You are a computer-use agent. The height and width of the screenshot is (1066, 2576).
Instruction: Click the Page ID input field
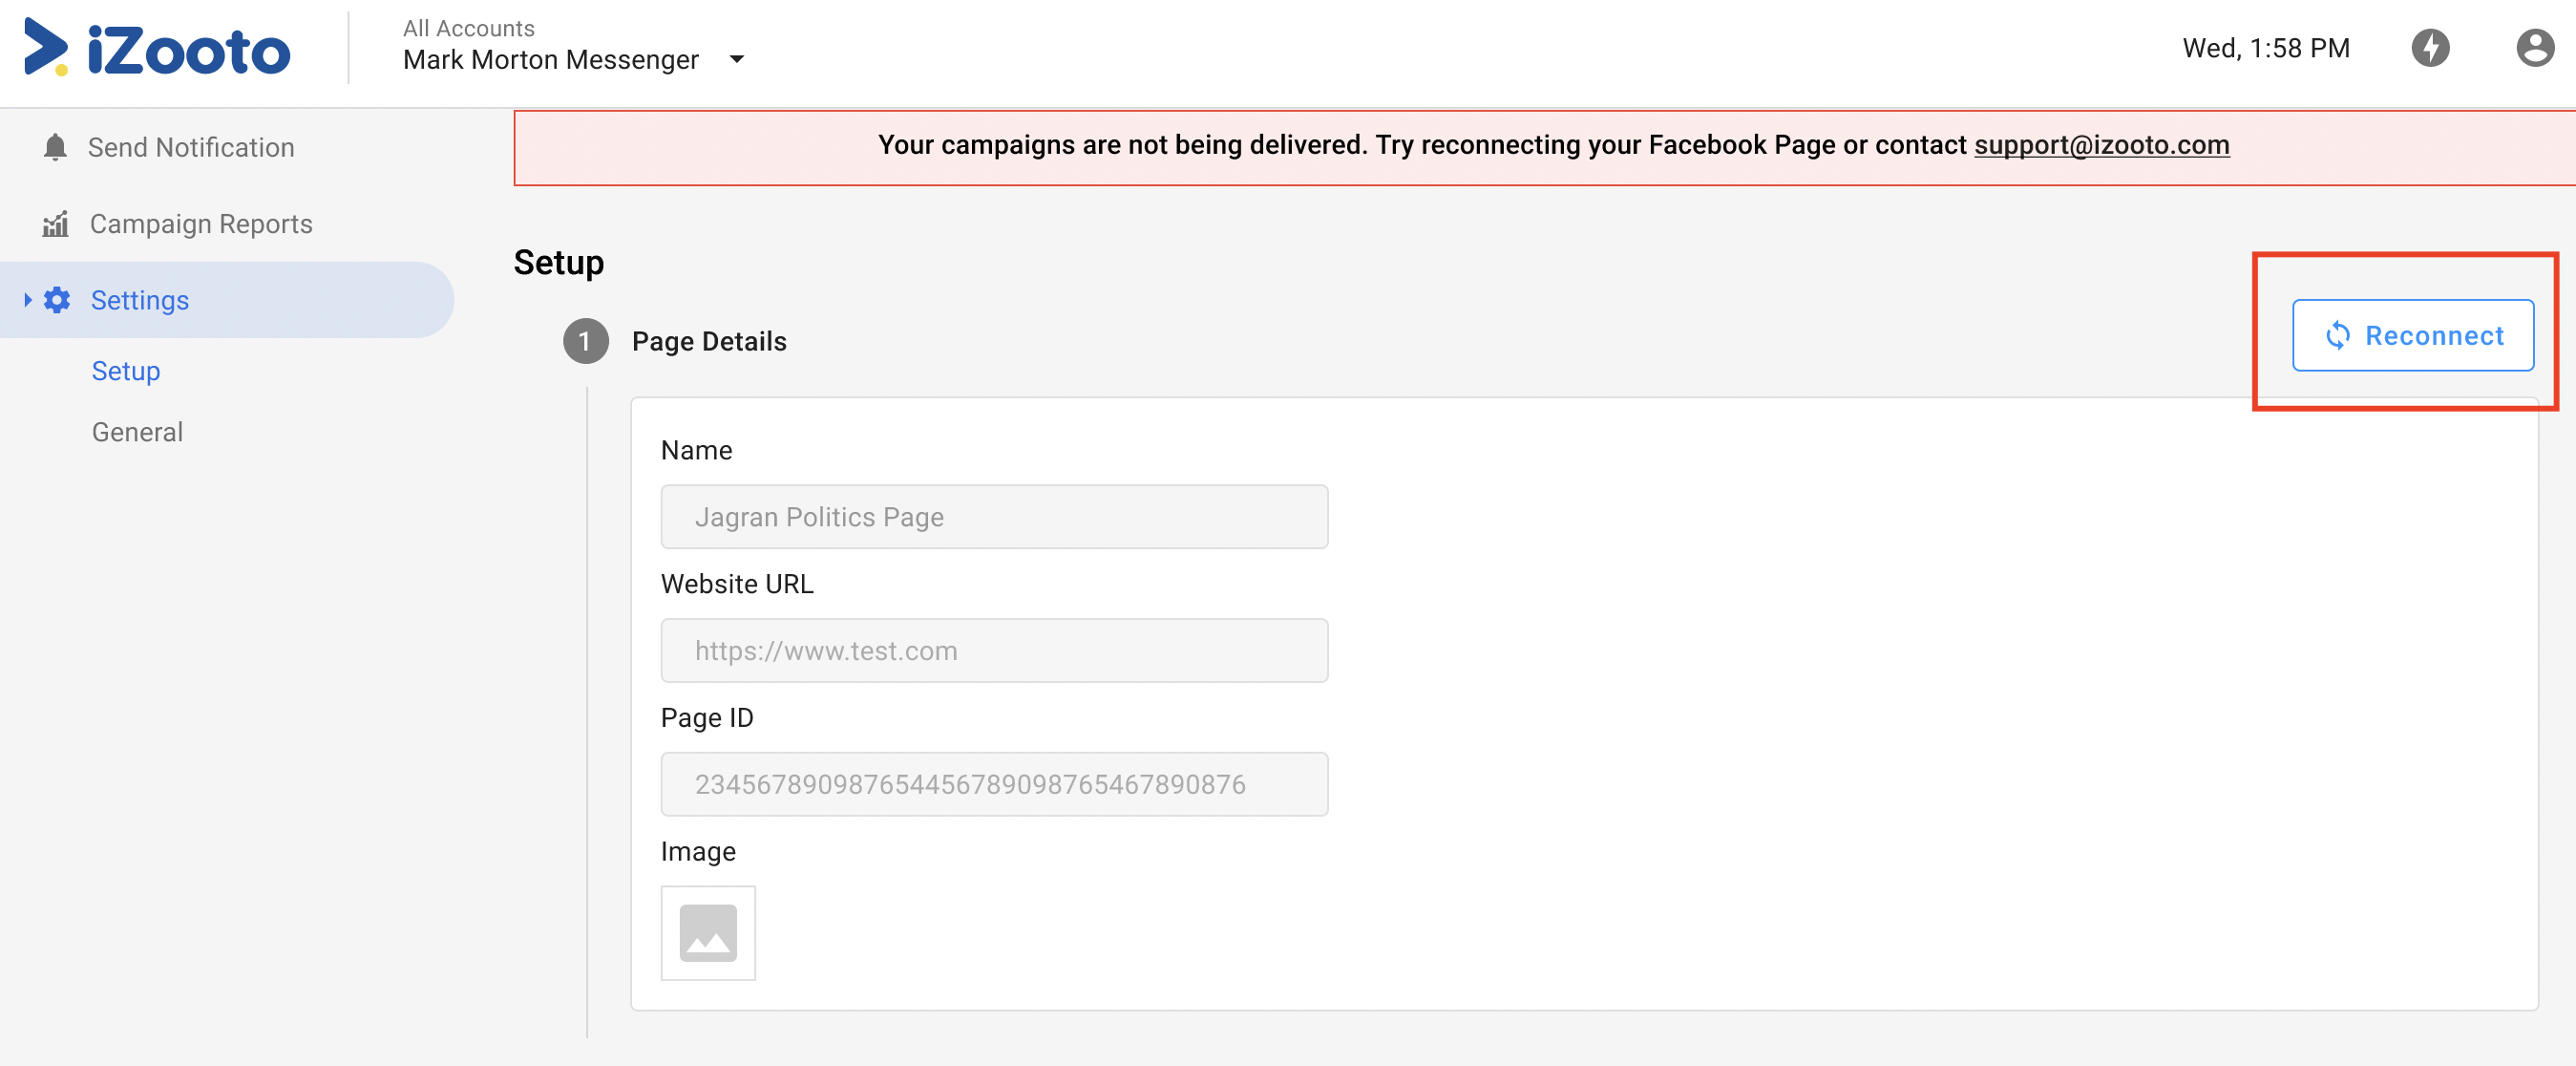coord(993,784)
